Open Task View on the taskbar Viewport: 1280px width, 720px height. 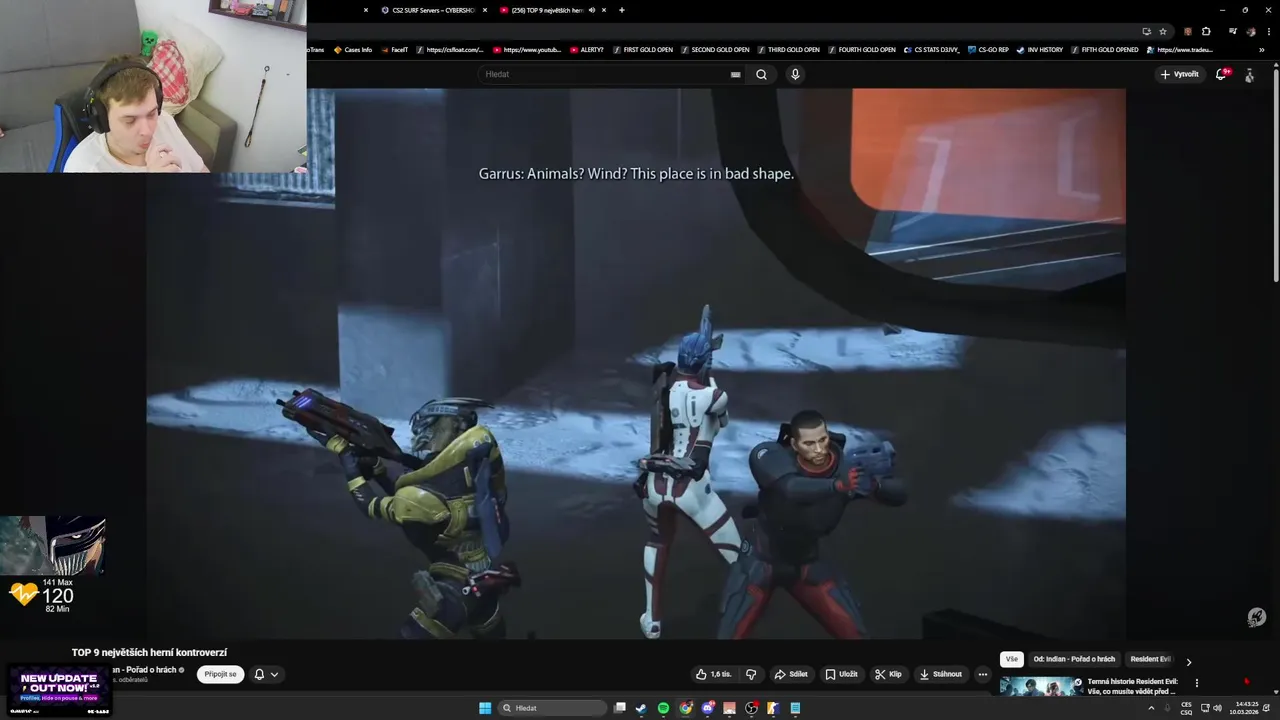pos(620,708)
